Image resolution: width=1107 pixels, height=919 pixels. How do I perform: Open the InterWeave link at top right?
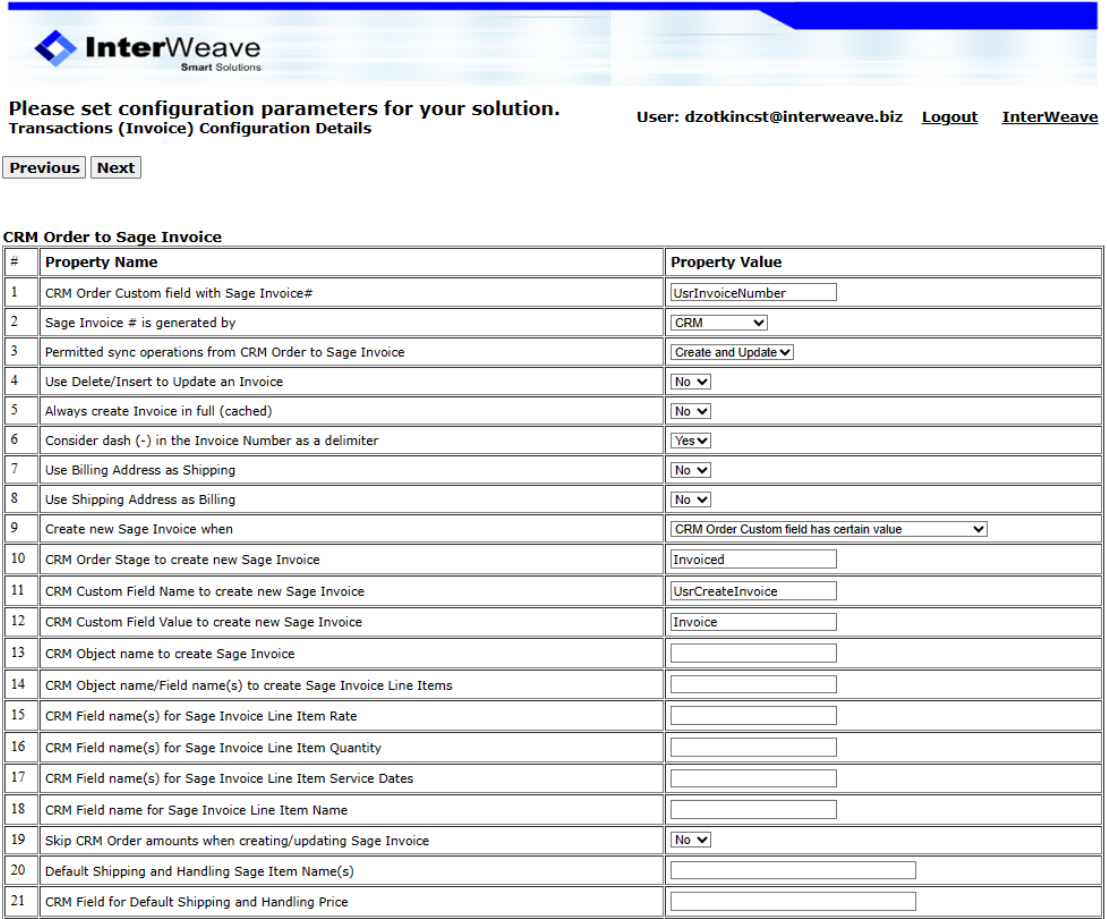click(x=1050, y=117)
